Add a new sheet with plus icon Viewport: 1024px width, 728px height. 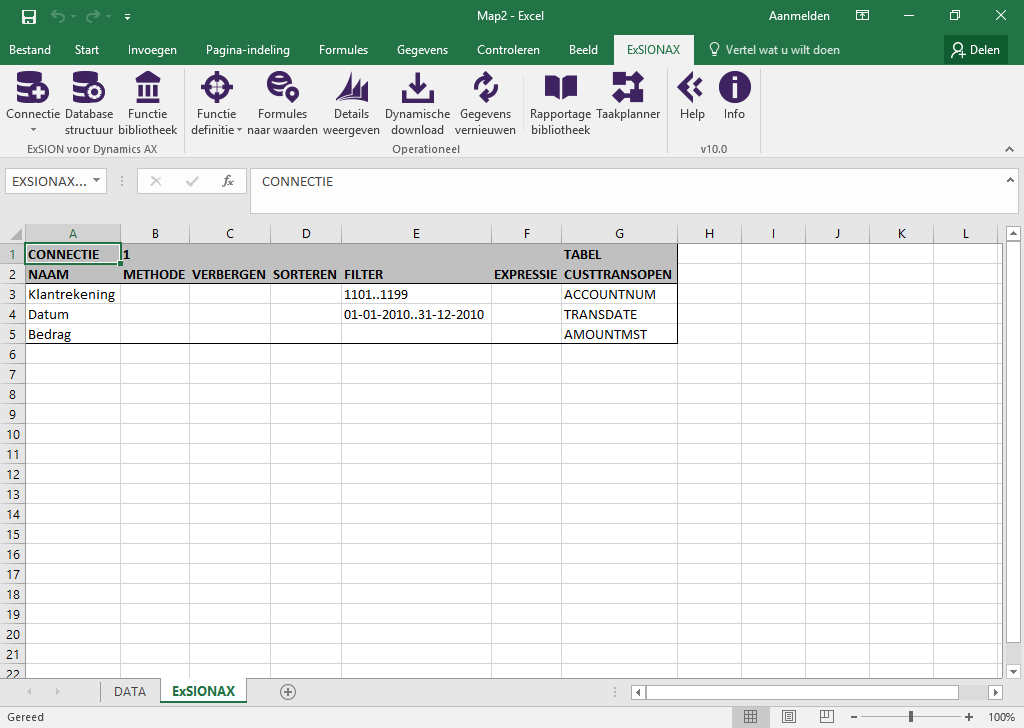coord(288,692)
